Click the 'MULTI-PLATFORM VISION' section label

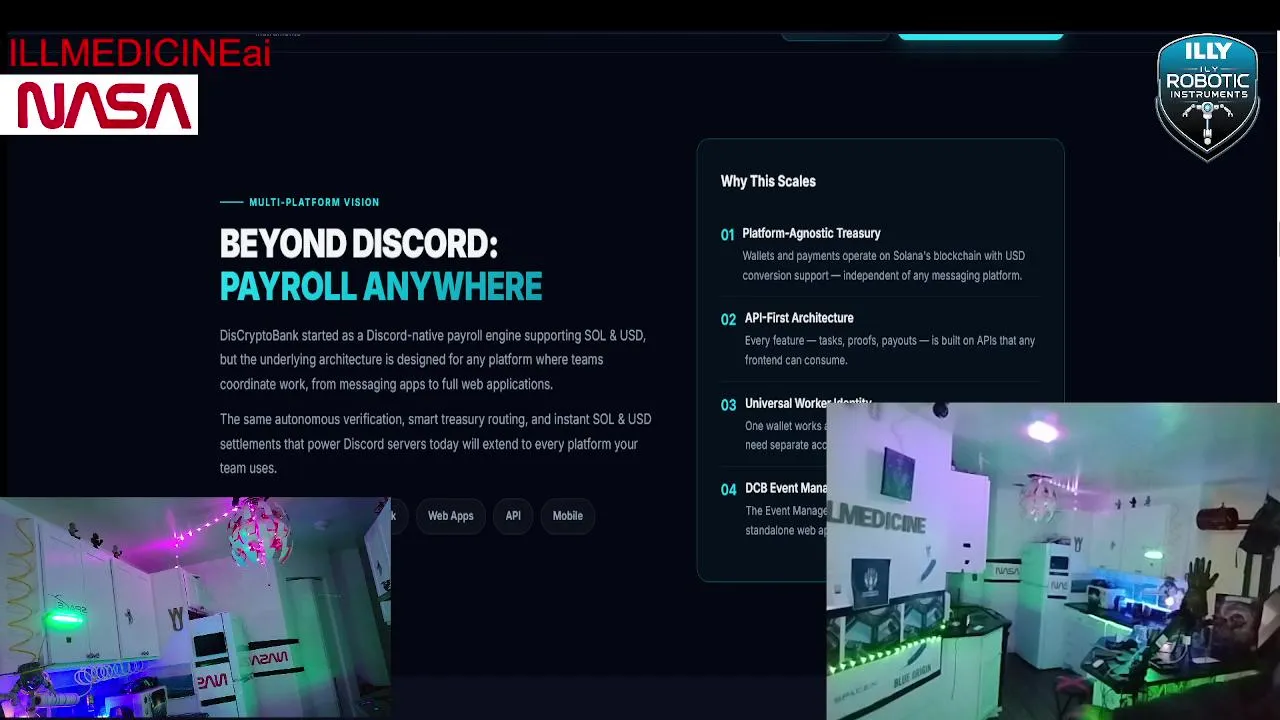pos(314,202)
